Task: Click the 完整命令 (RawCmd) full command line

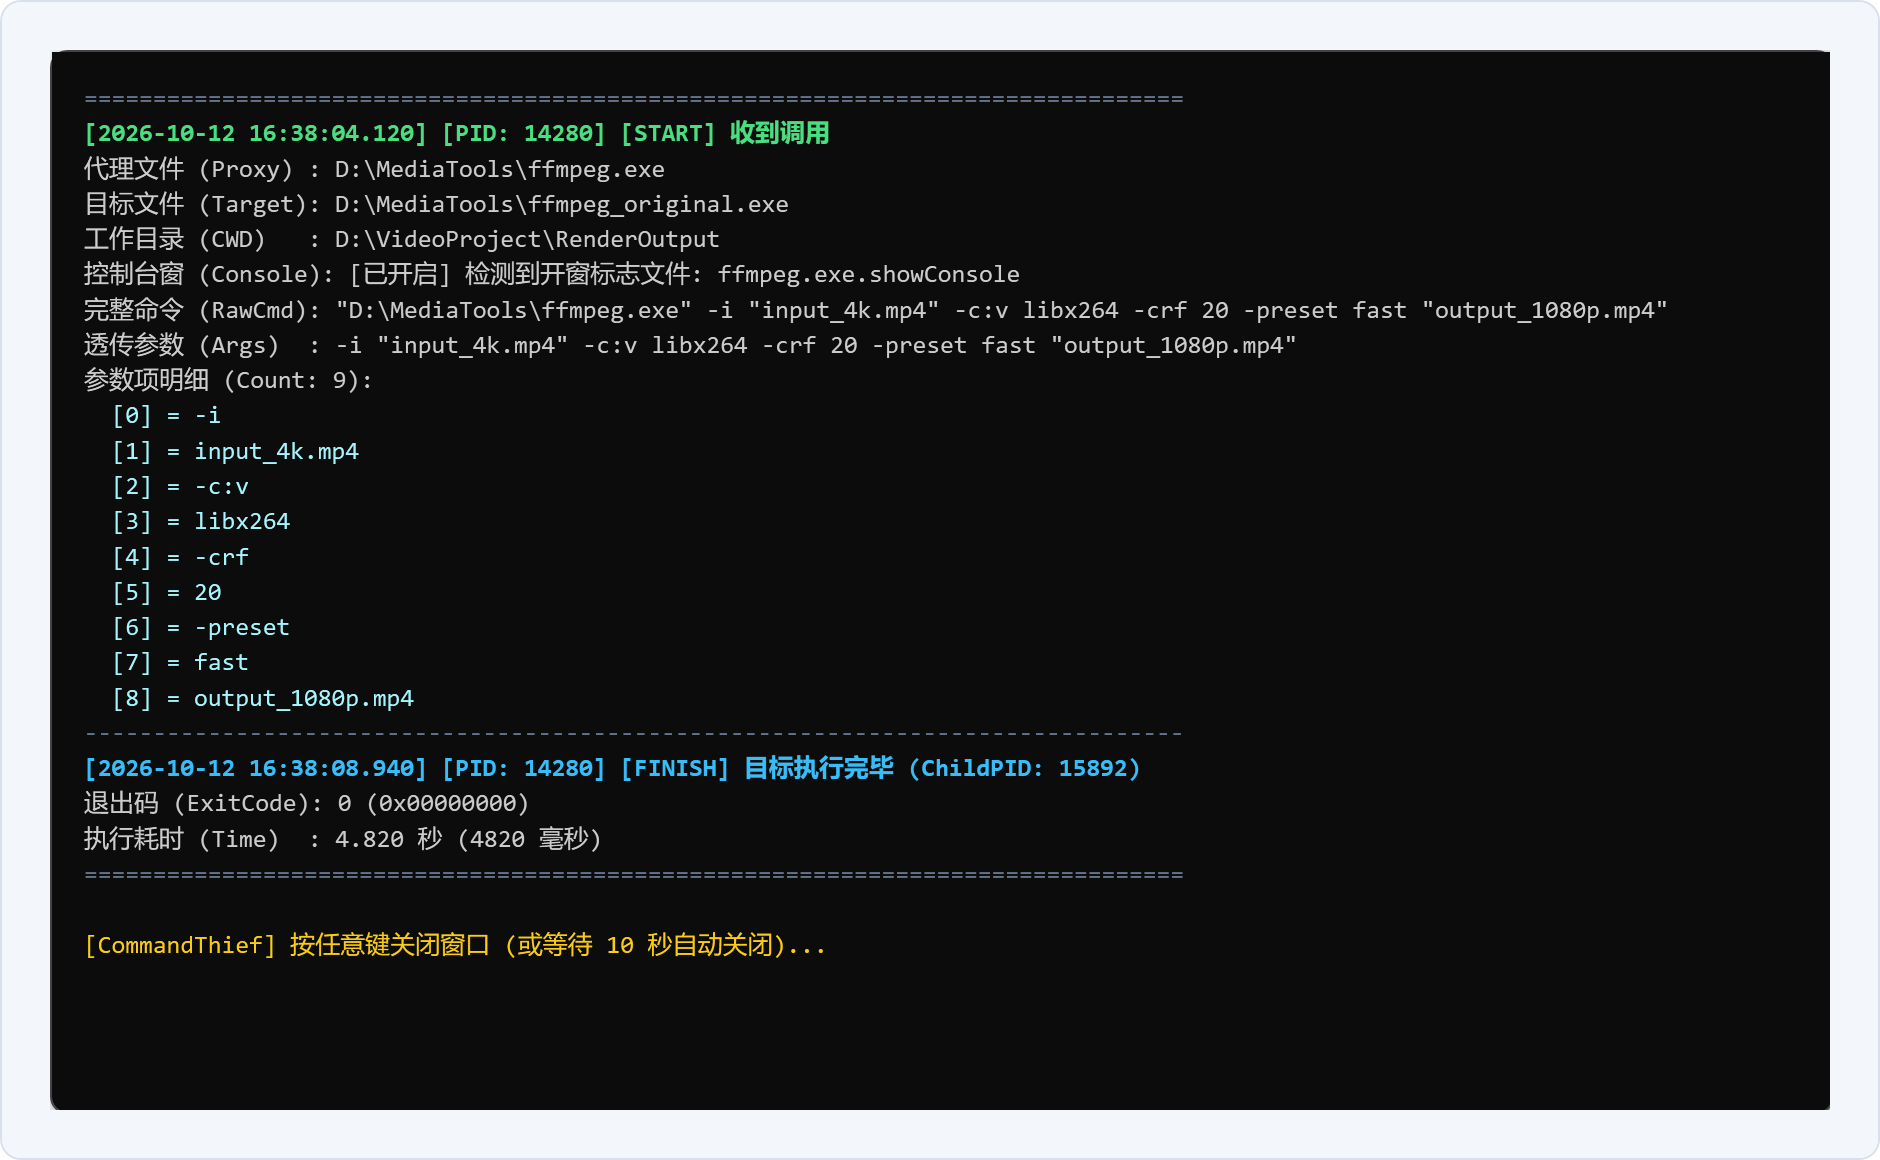Action: point(876,310)
